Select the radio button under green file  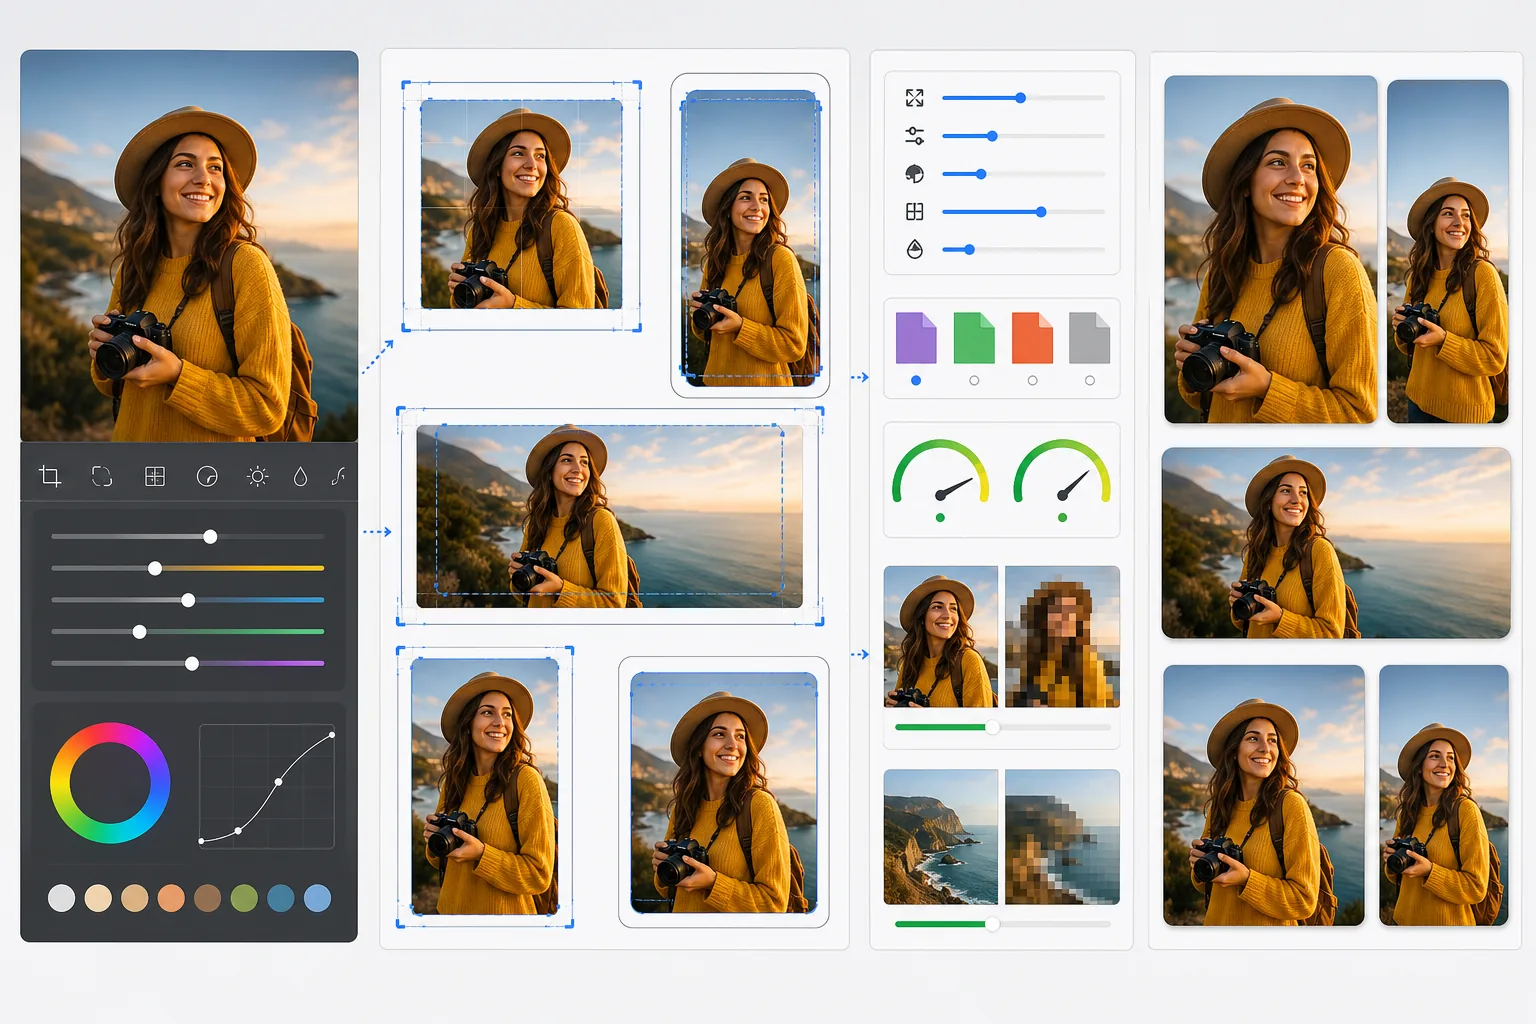974,380
